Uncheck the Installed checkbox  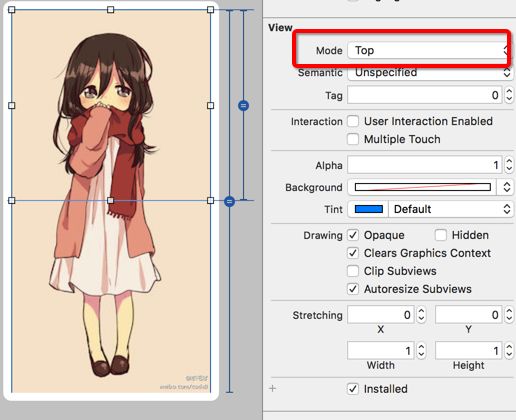(353, 389)
